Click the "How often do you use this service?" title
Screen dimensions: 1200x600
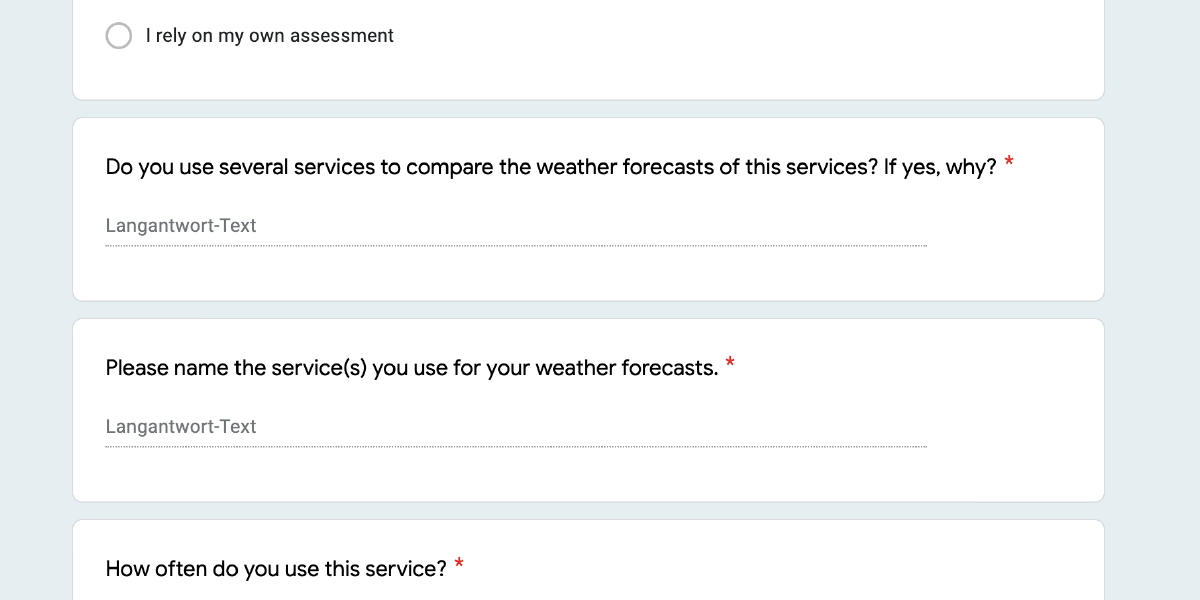[x=276, y=569]
